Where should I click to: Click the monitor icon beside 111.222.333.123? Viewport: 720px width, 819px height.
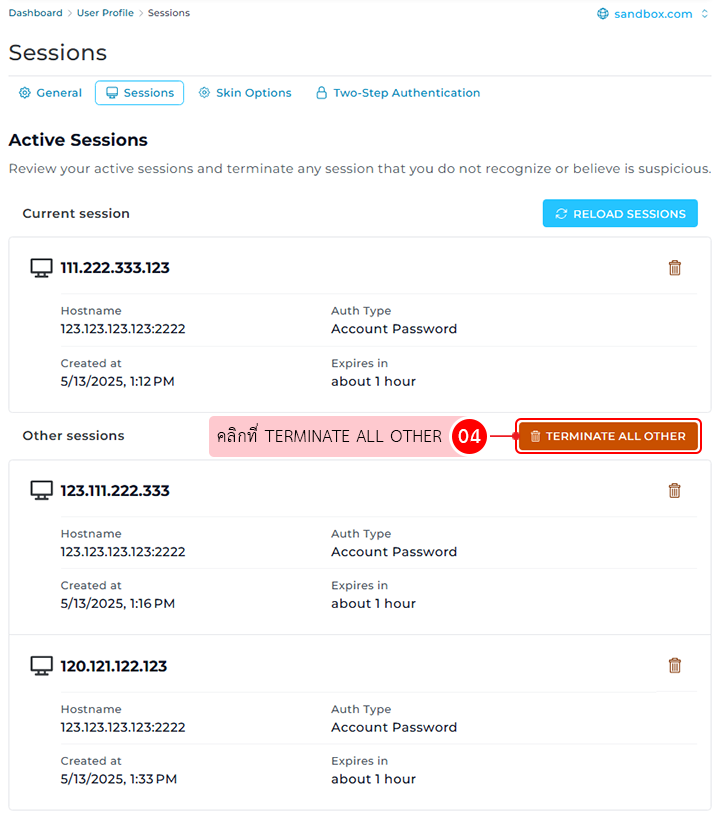click(x=41, y=268)
